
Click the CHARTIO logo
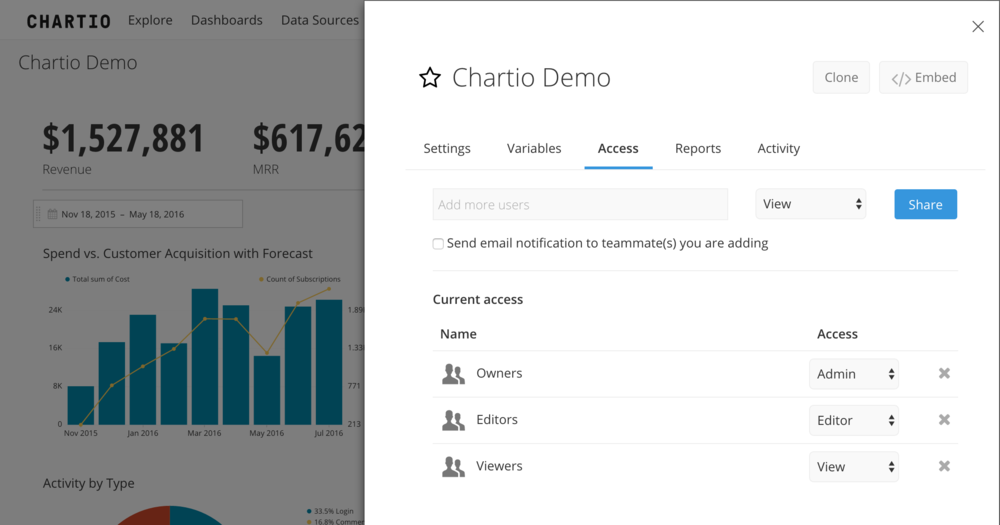click(69, 21)
